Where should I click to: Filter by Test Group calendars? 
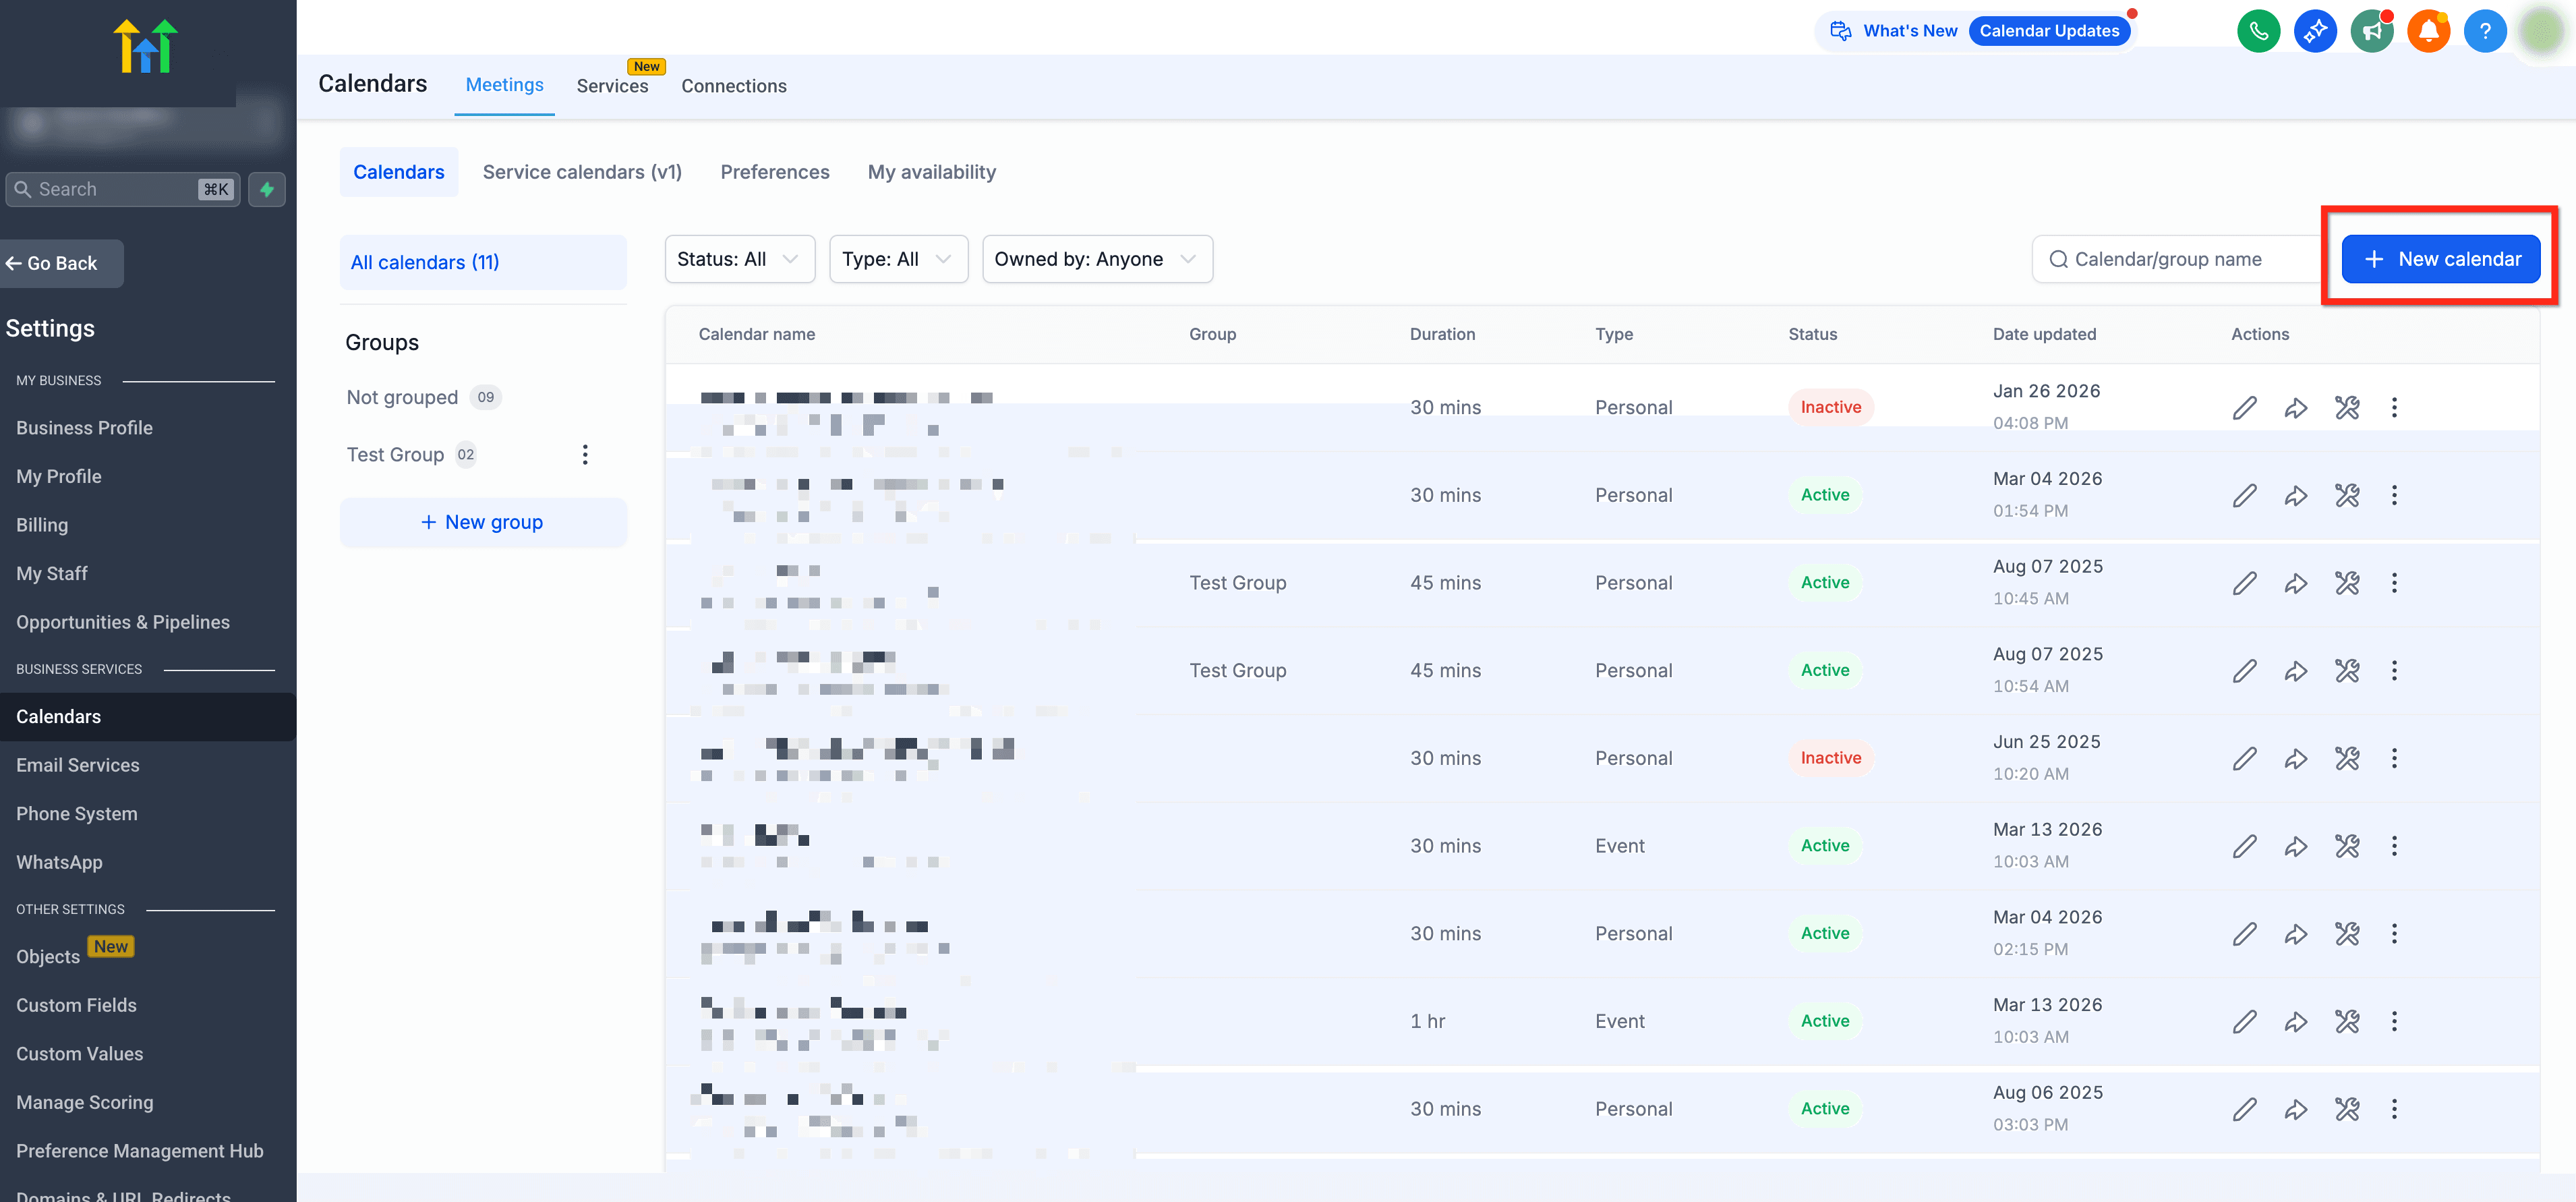coord(411,455)
